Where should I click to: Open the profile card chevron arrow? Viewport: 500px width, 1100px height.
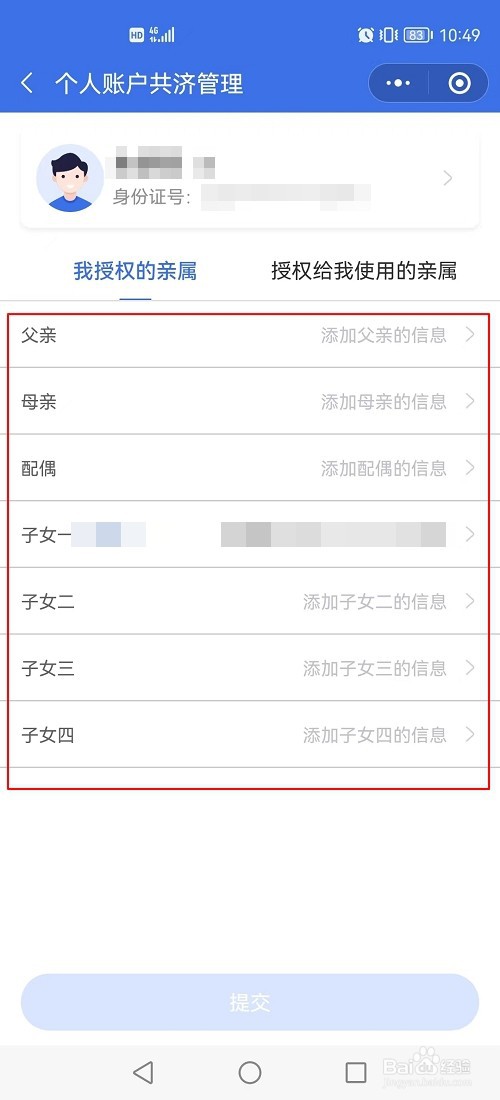(x=448, y=178)
